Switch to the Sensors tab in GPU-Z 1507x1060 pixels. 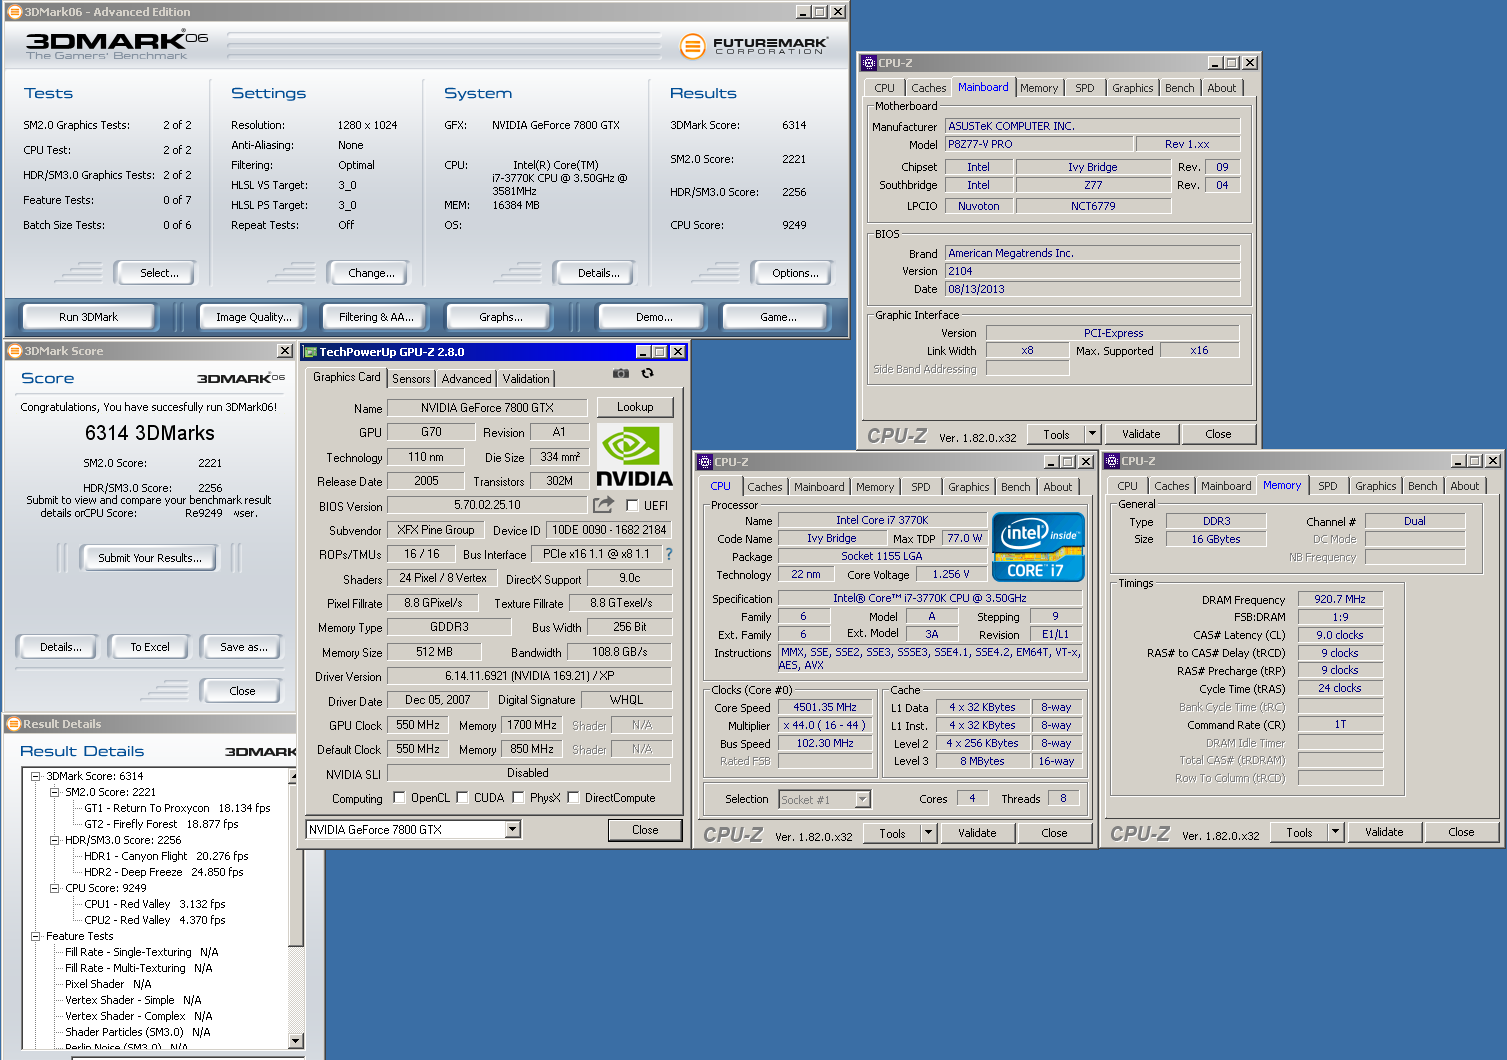411,379
